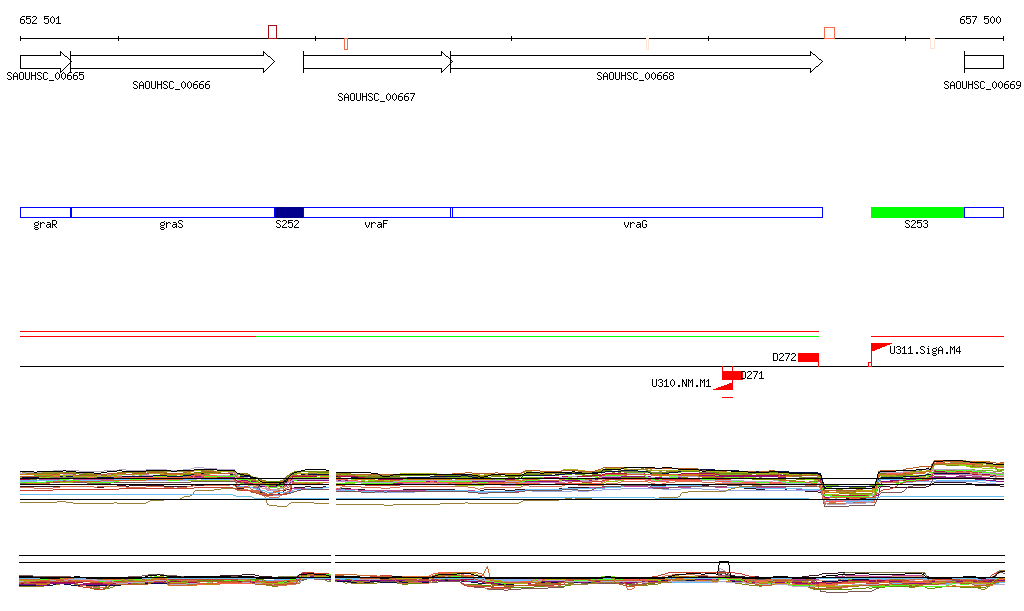Select the graR segment bar
Screen dimensions: 1024x611
[45, 212]
